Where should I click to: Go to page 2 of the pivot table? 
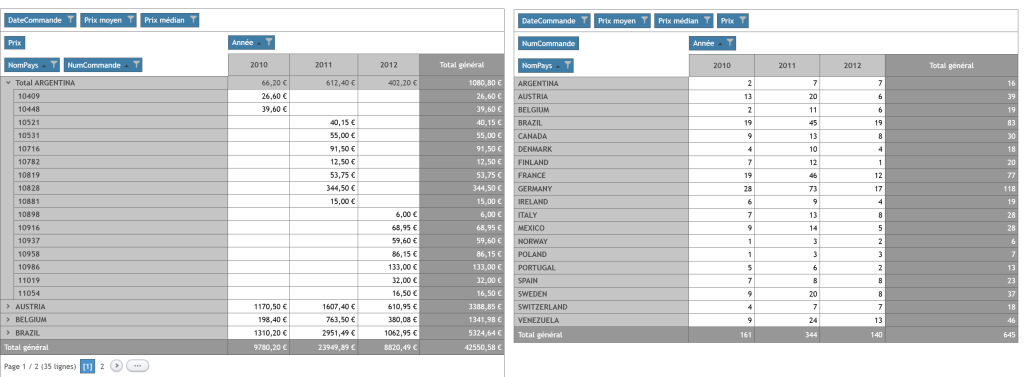(x=103, y=367)
